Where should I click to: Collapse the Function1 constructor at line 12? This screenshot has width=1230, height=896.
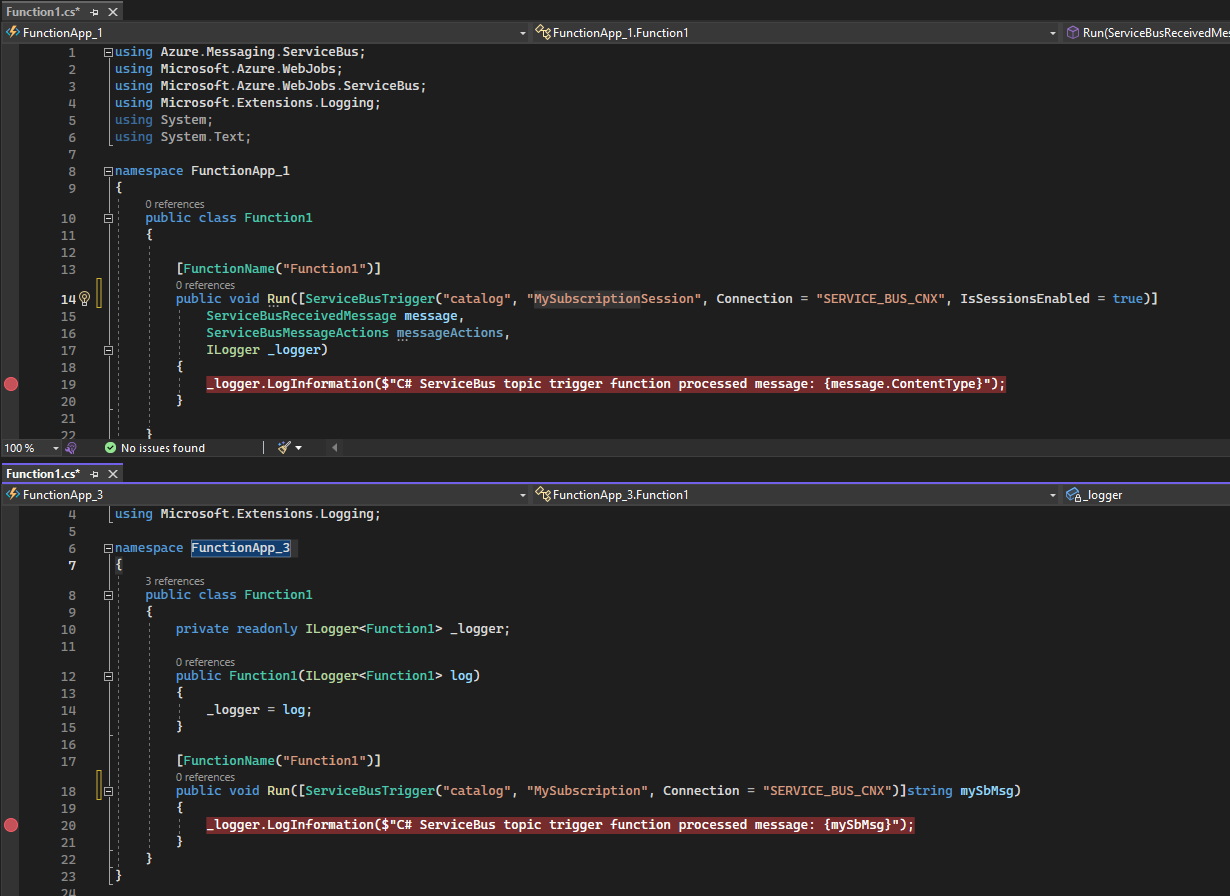coord(108,676)
